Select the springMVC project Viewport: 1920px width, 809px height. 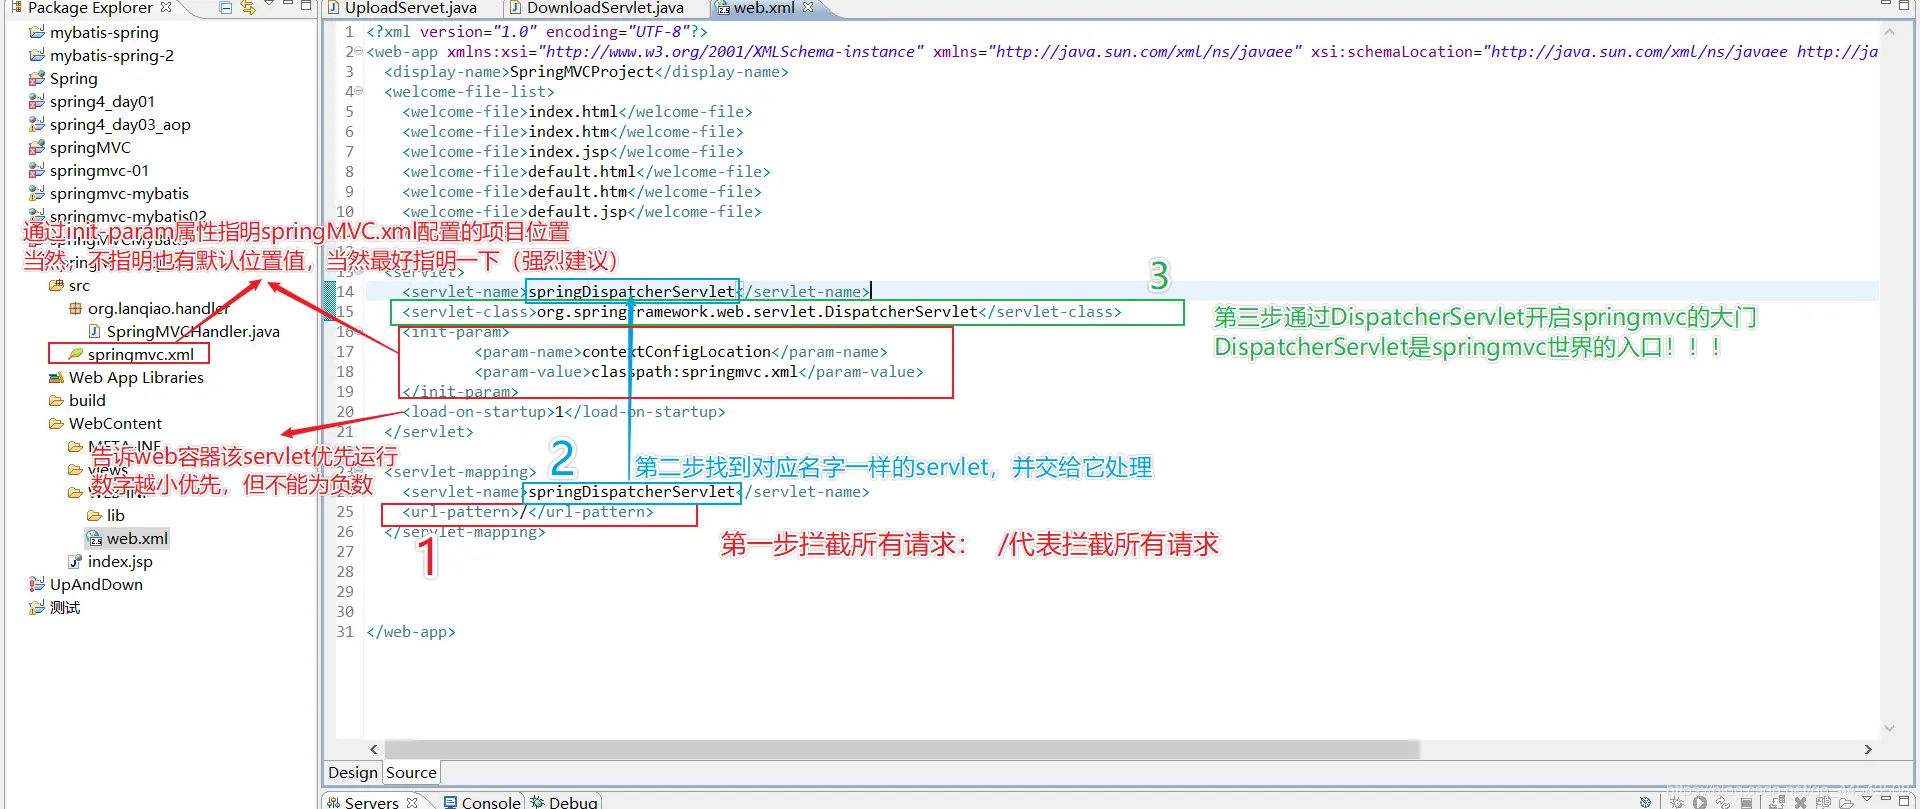(x=90, y=147)
